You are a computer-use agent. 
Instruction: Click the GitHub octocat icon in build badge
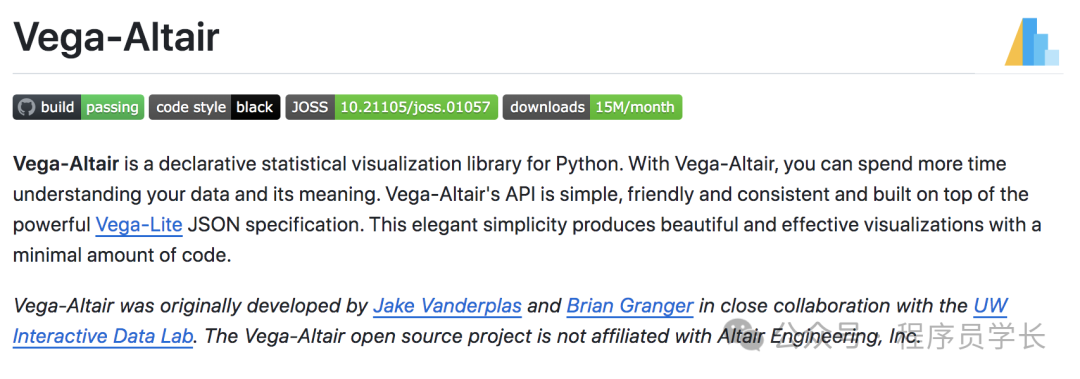point(26,107)
